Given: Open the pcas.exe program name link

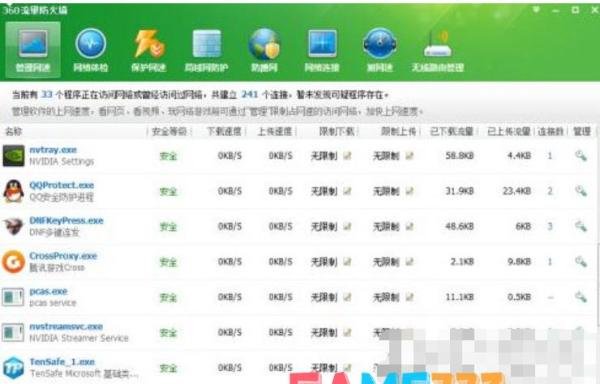Looking at the screenshot, I should (48, 291).
